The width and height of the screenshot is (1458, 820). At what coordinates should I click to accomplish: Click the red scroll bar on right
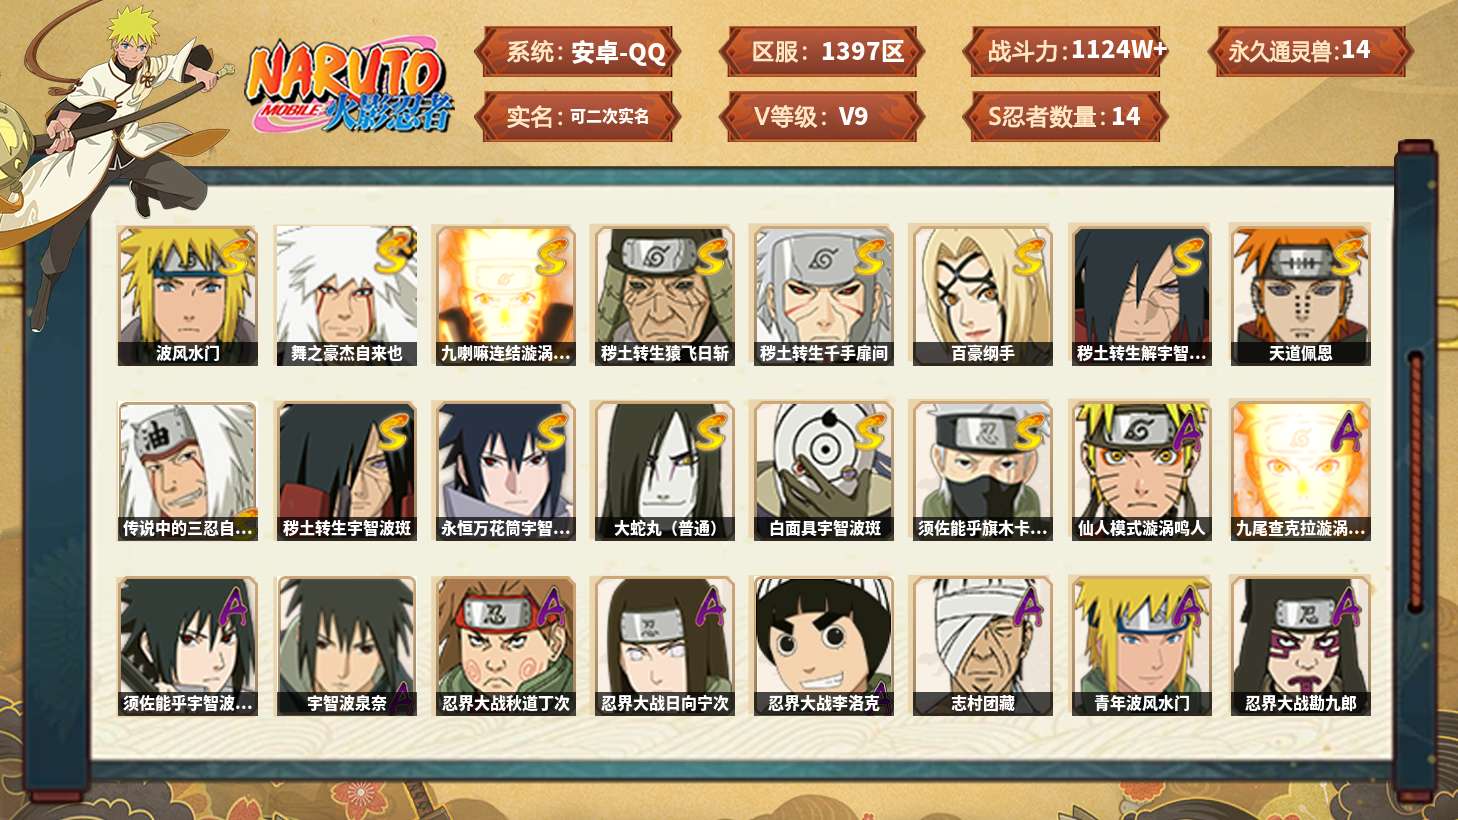coord(1415,480)
